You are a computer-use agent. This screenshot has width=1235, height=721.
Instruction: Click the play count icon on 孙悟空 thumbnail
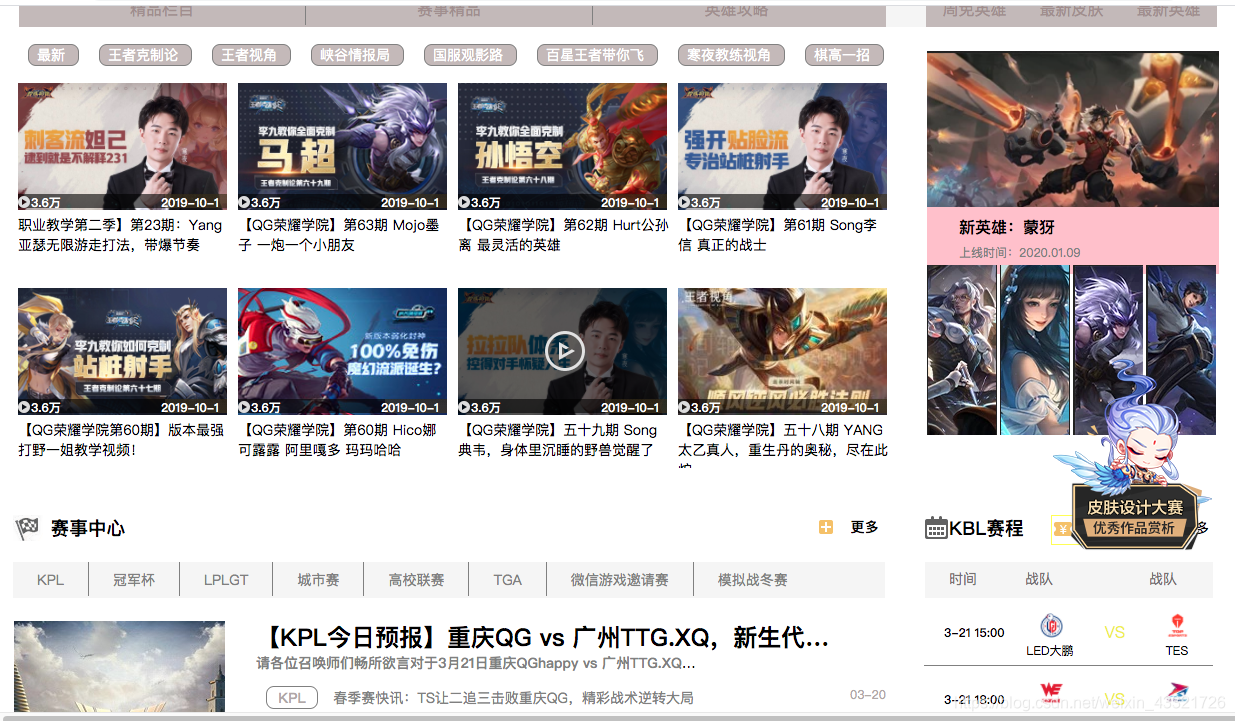click(x=464, y=202)
